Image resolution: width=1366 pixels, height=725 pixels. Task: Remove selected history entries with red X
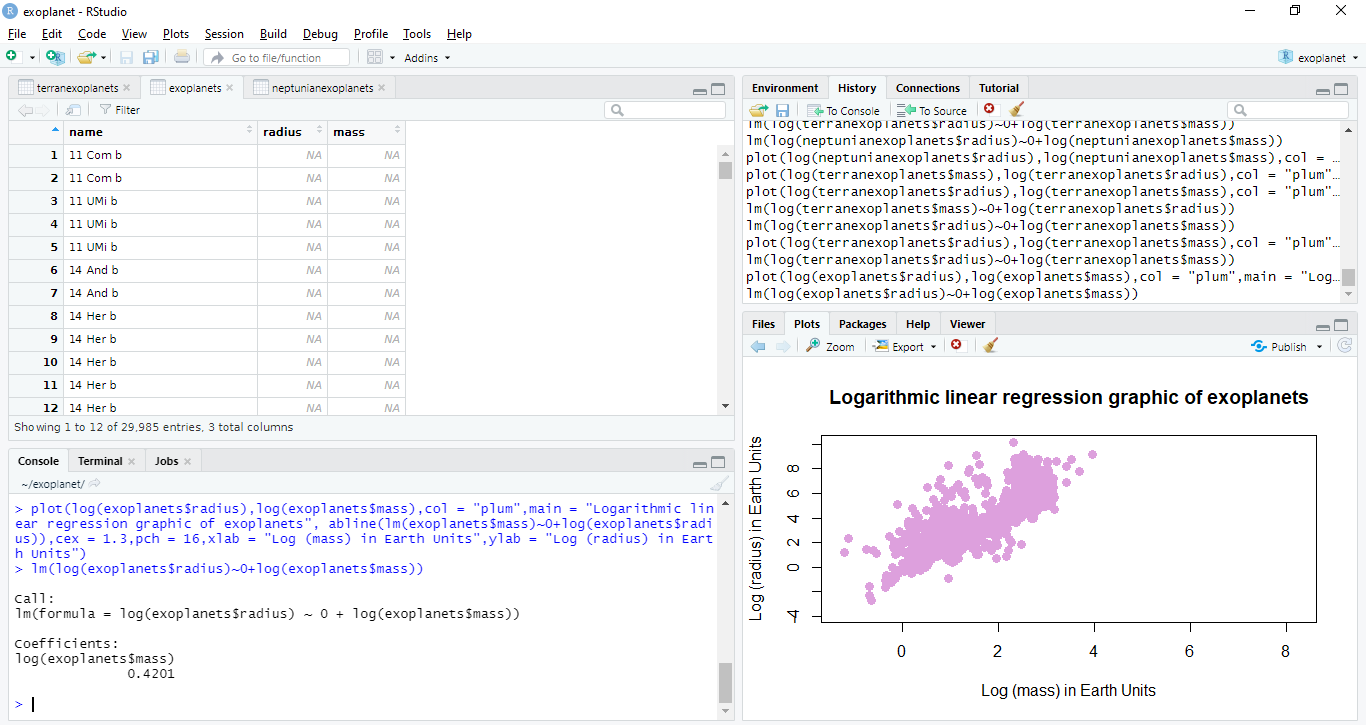tap(989, 109)
